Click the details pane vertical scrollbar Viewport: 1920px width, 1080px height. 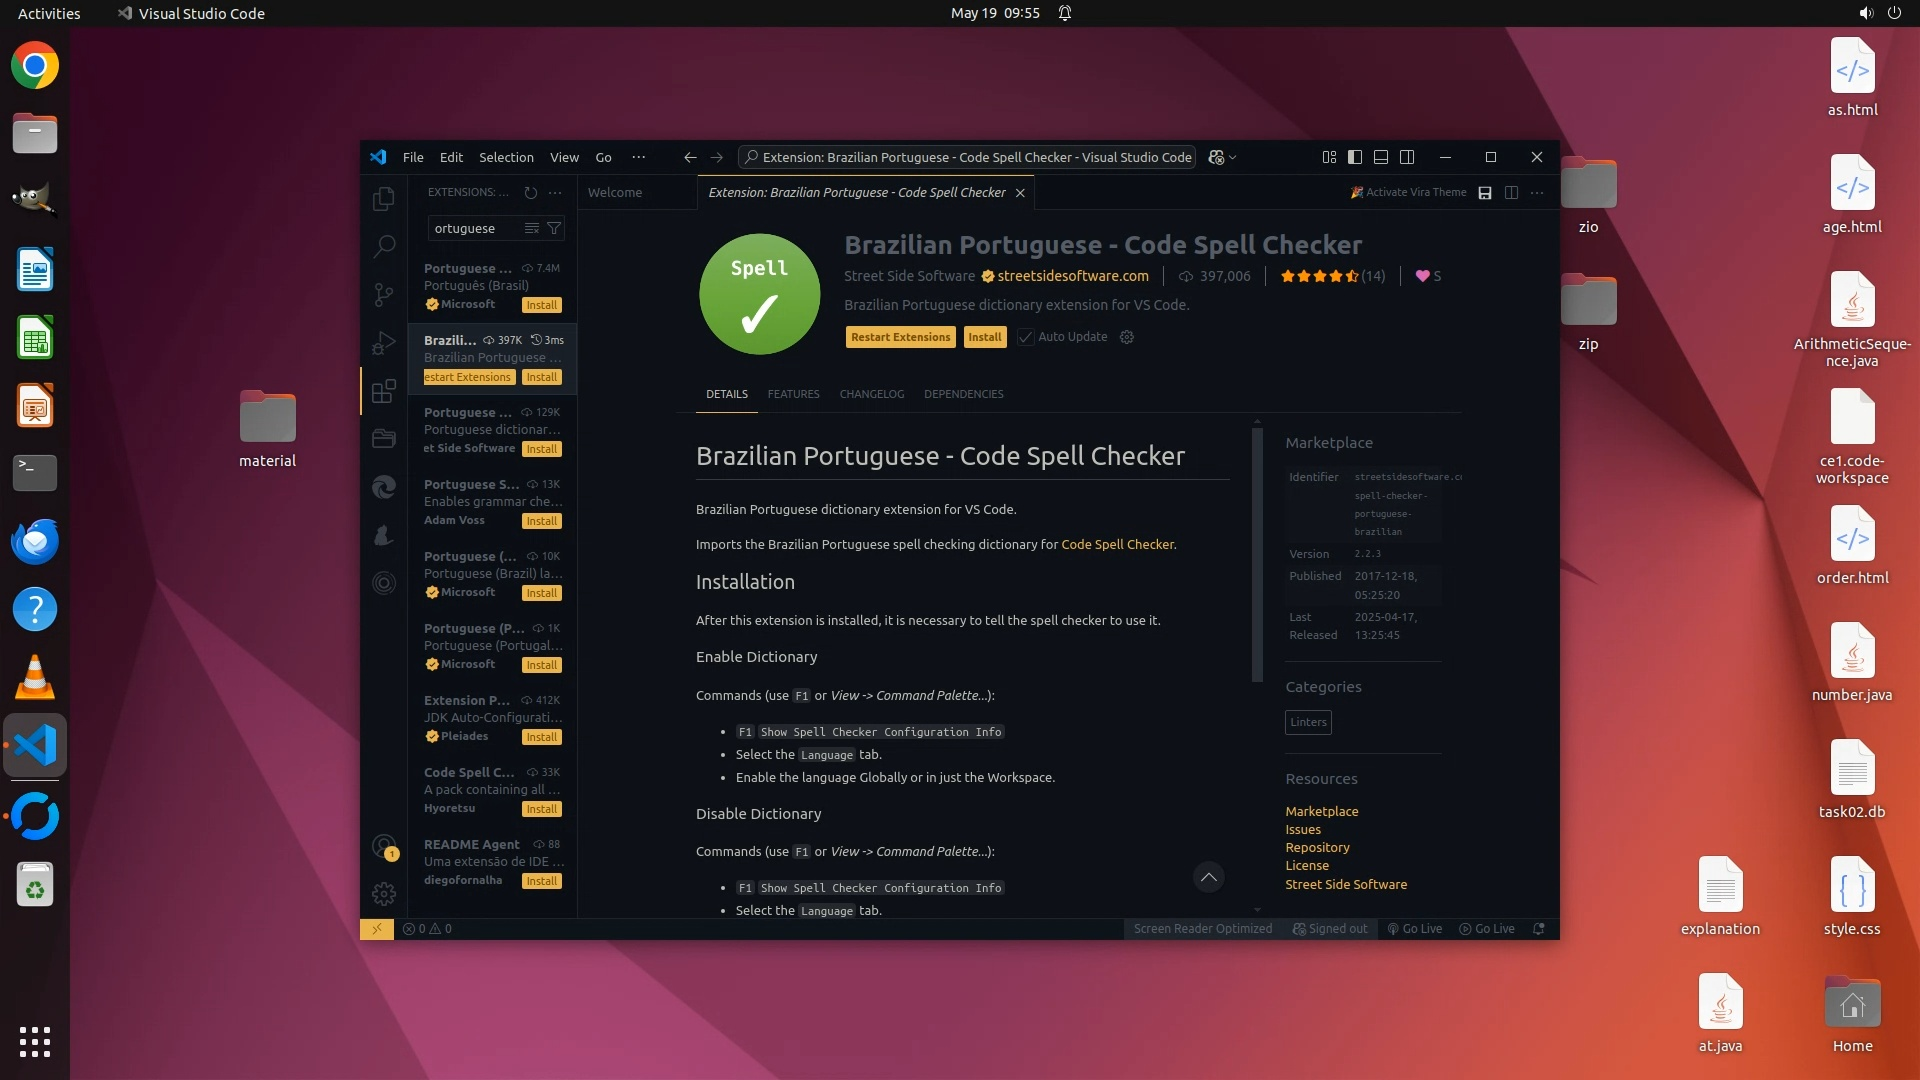coord(1257,556)
